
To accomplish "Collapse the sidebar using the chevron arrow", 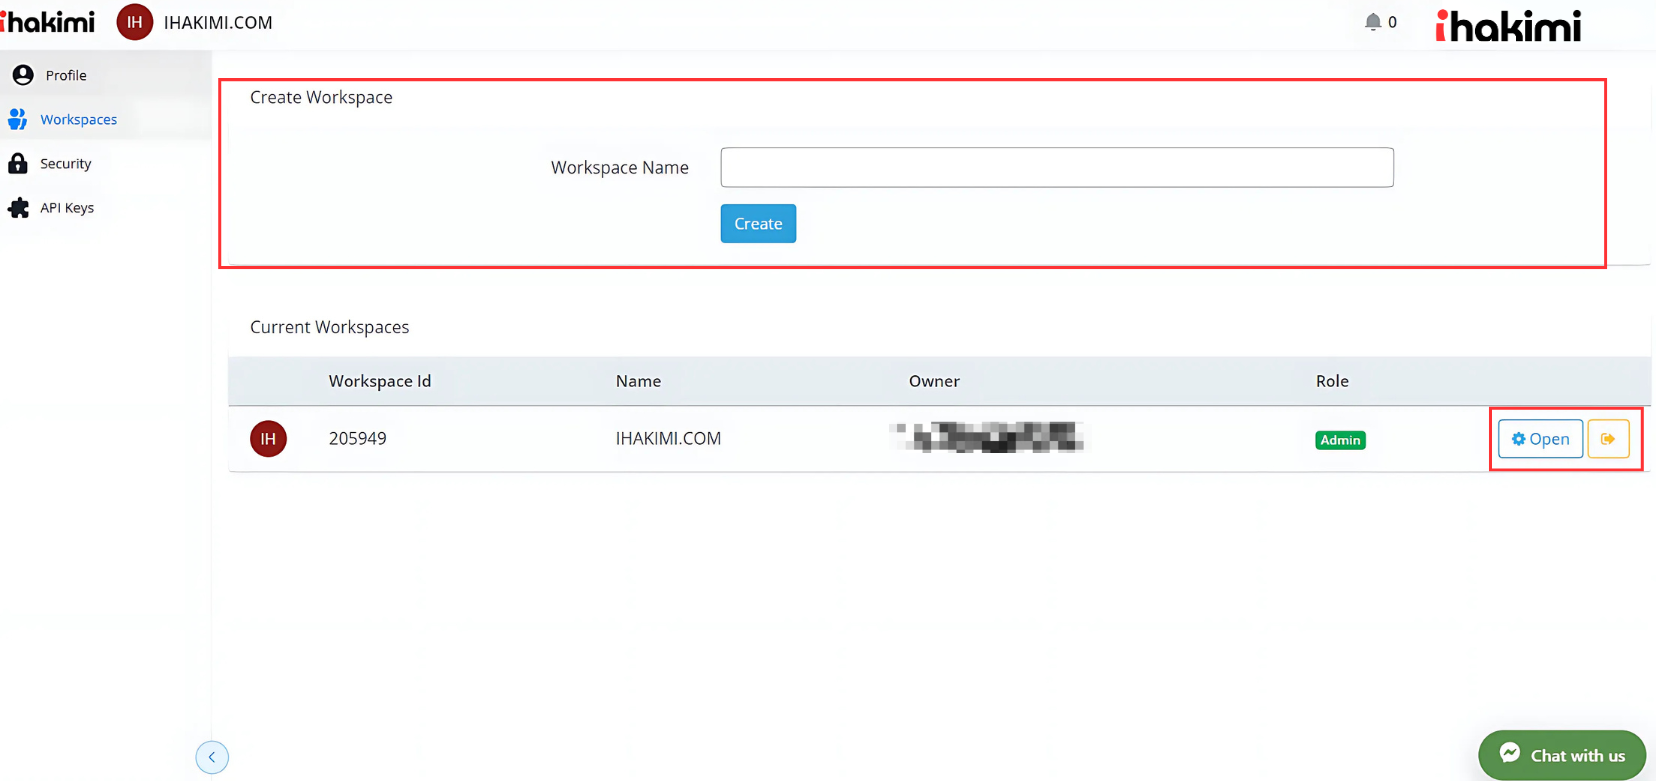I will pyautogui.click(x=212, y=757).
